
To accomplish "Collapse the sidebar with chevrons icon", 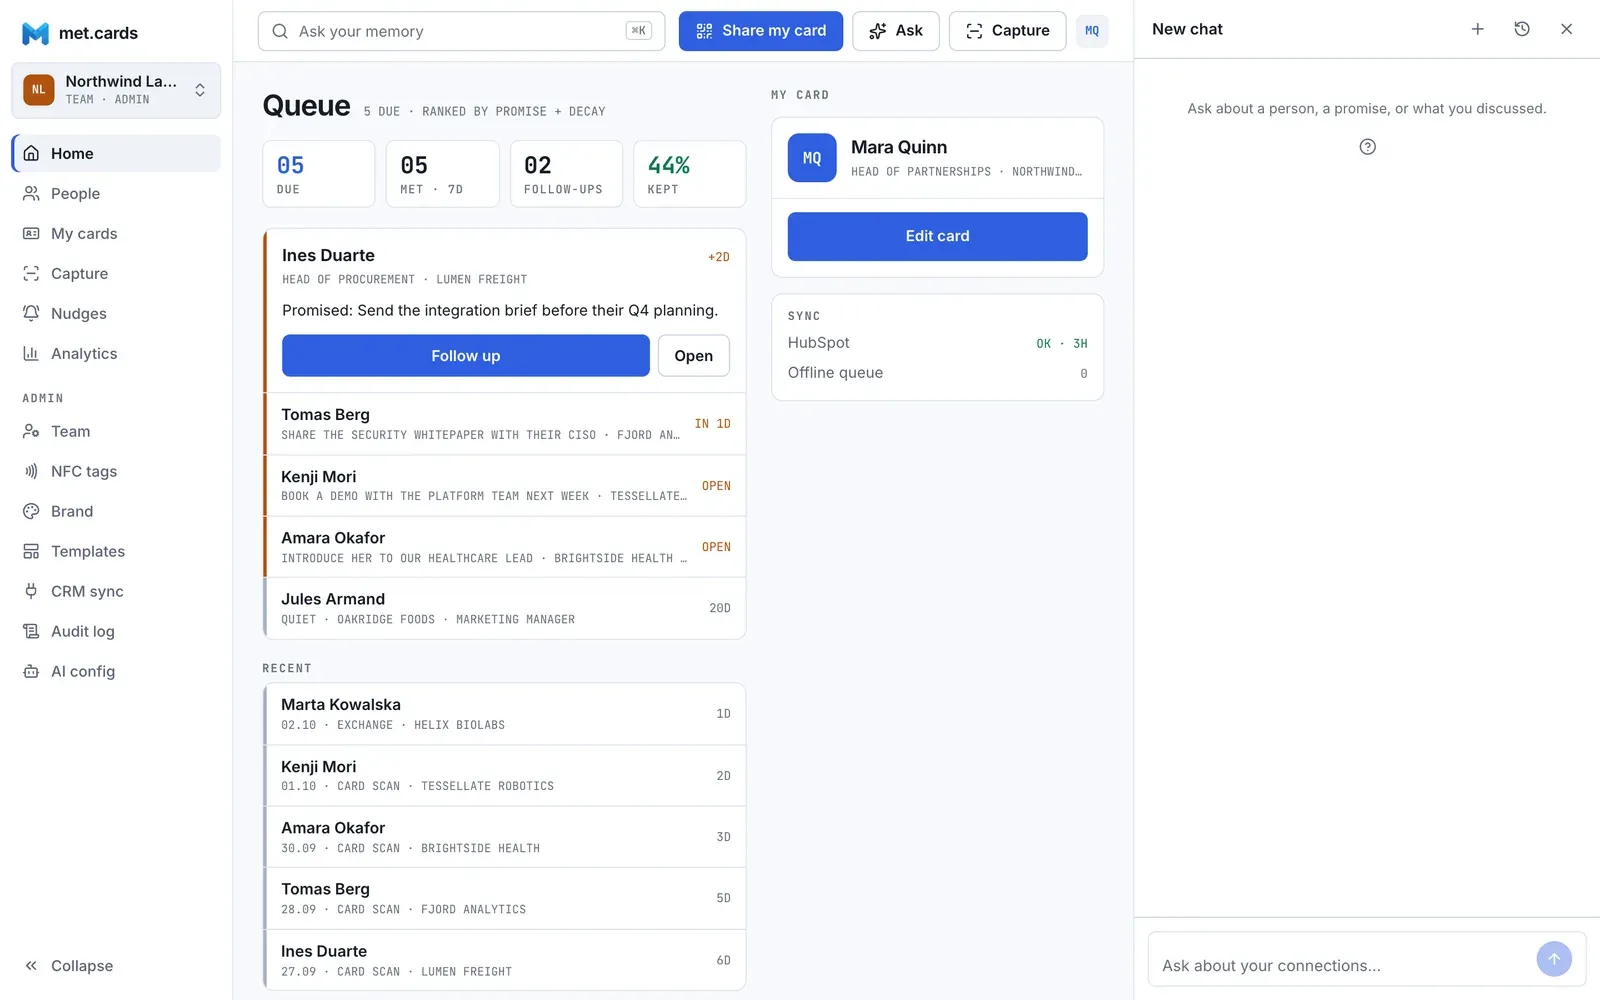I will (x=32, y=965).
